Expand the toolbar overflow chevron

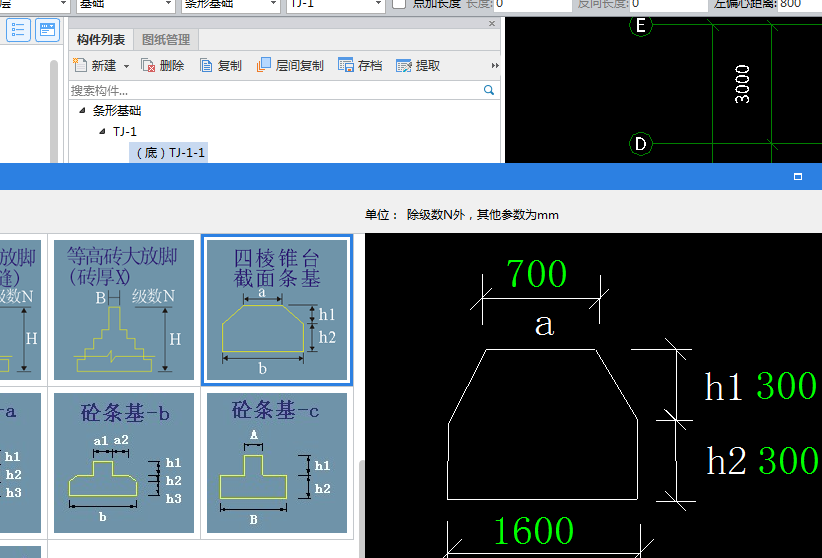495,66
